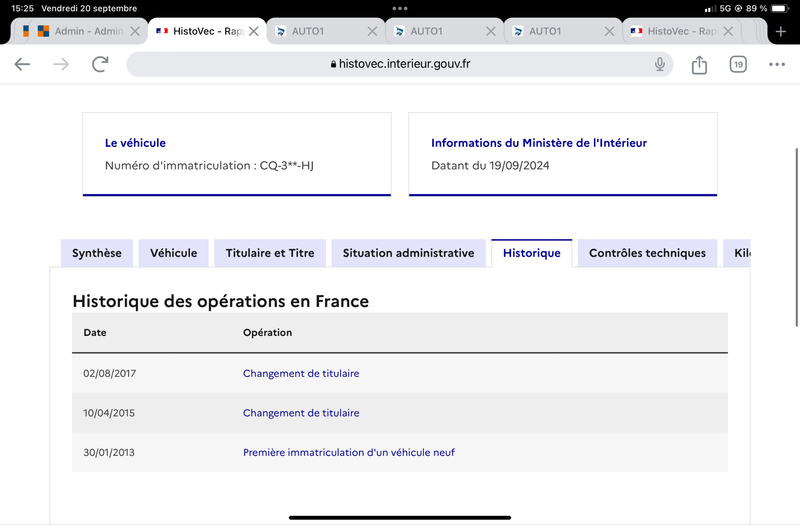Open the Véhicule tab
The image size is (800, 525).
tap(173, 253)
